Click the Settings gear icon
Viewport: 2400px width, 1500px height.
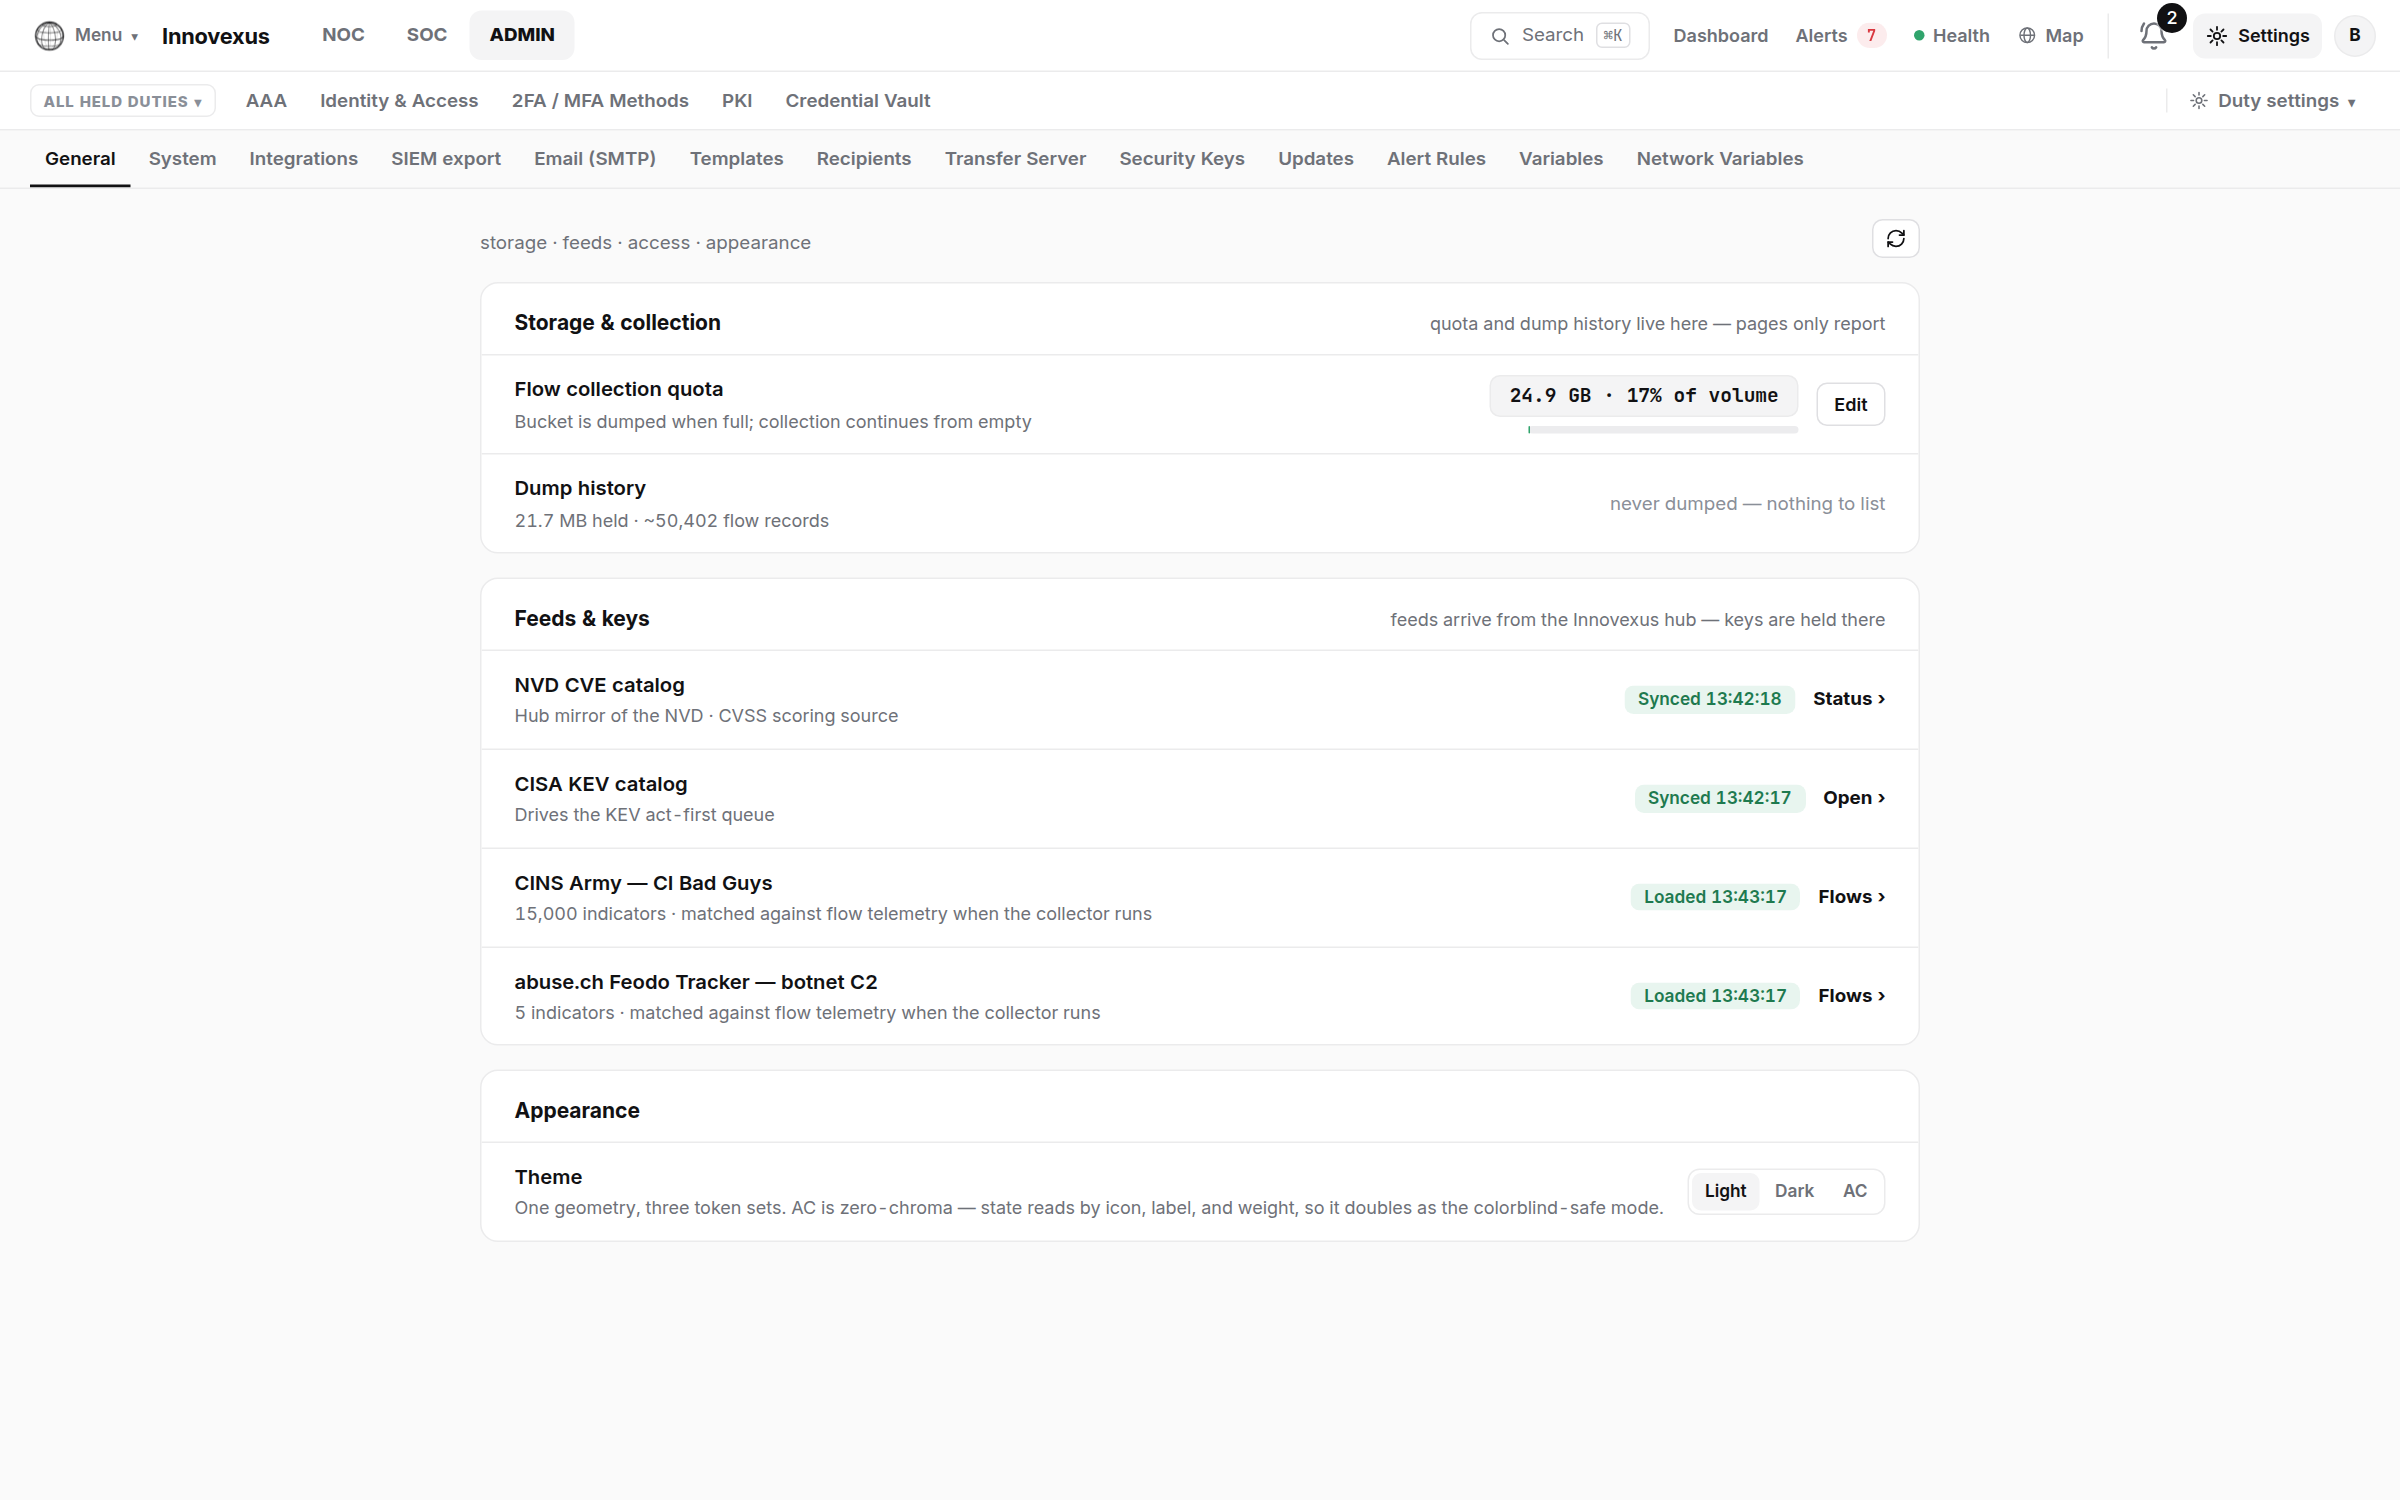point(2216,36)
